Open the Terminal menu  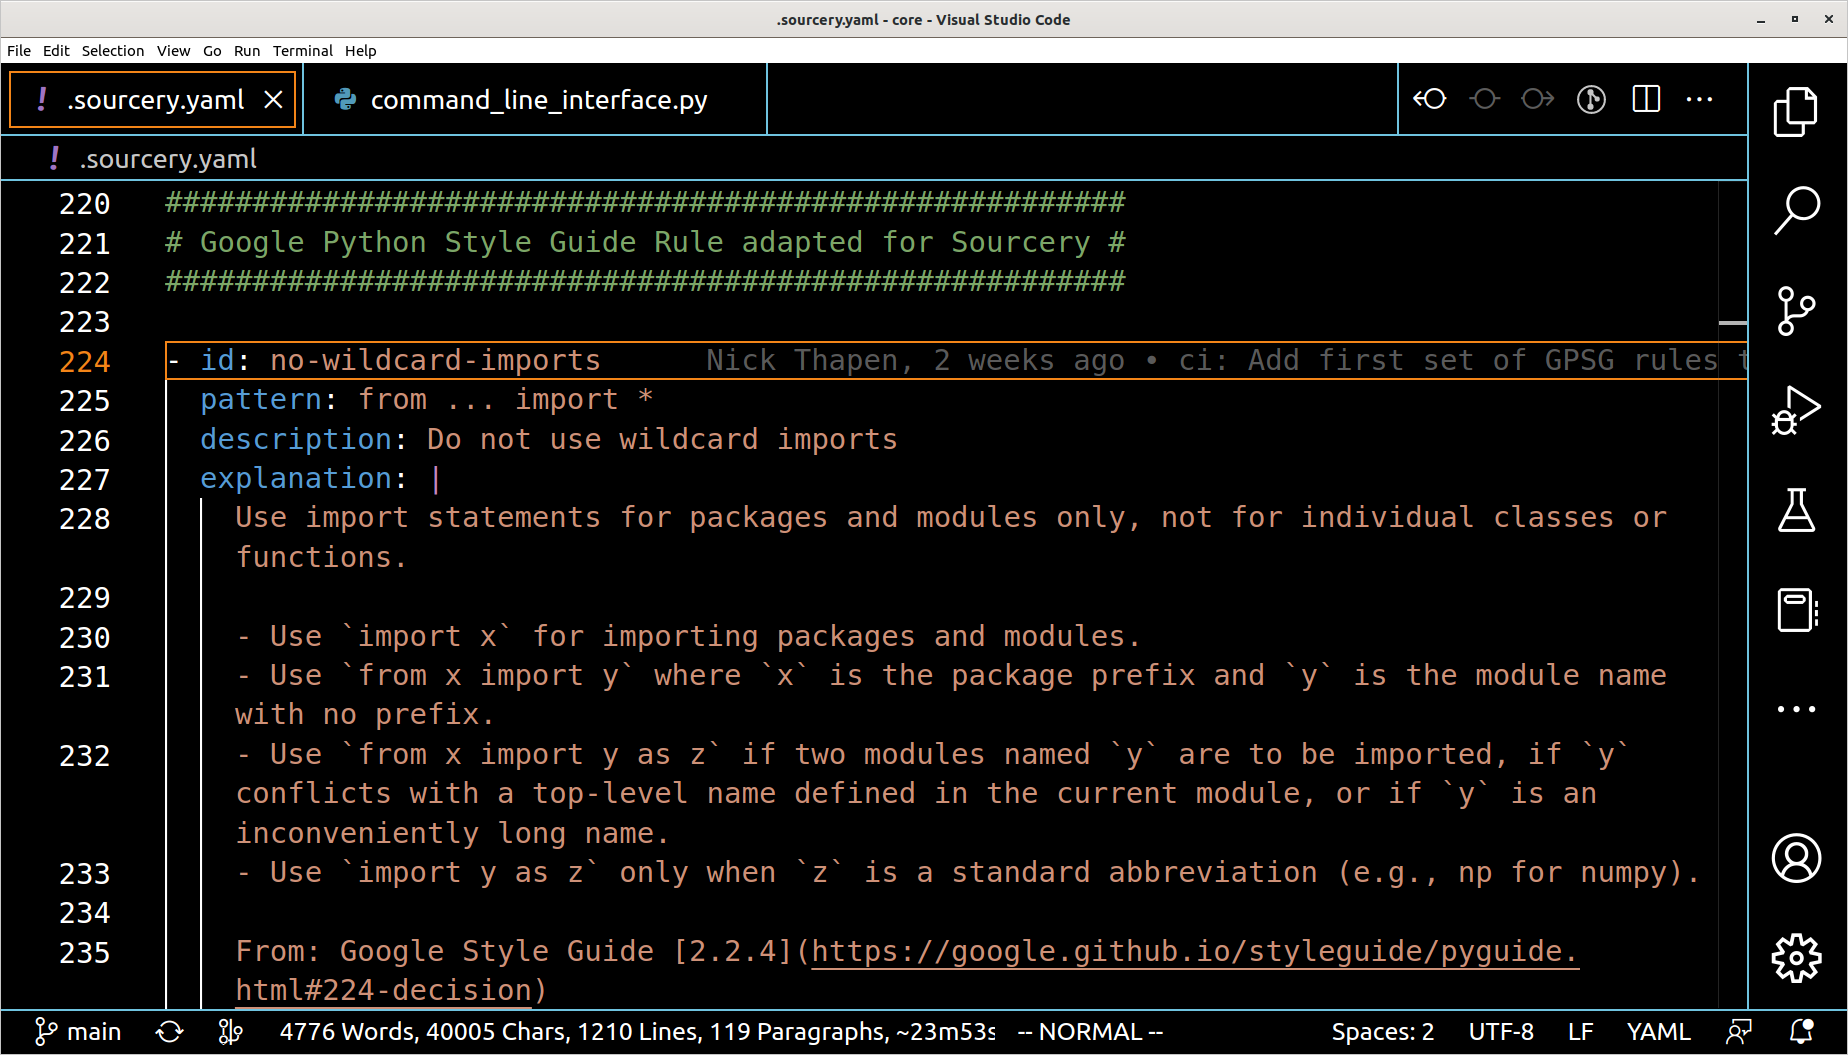[302, 51]
